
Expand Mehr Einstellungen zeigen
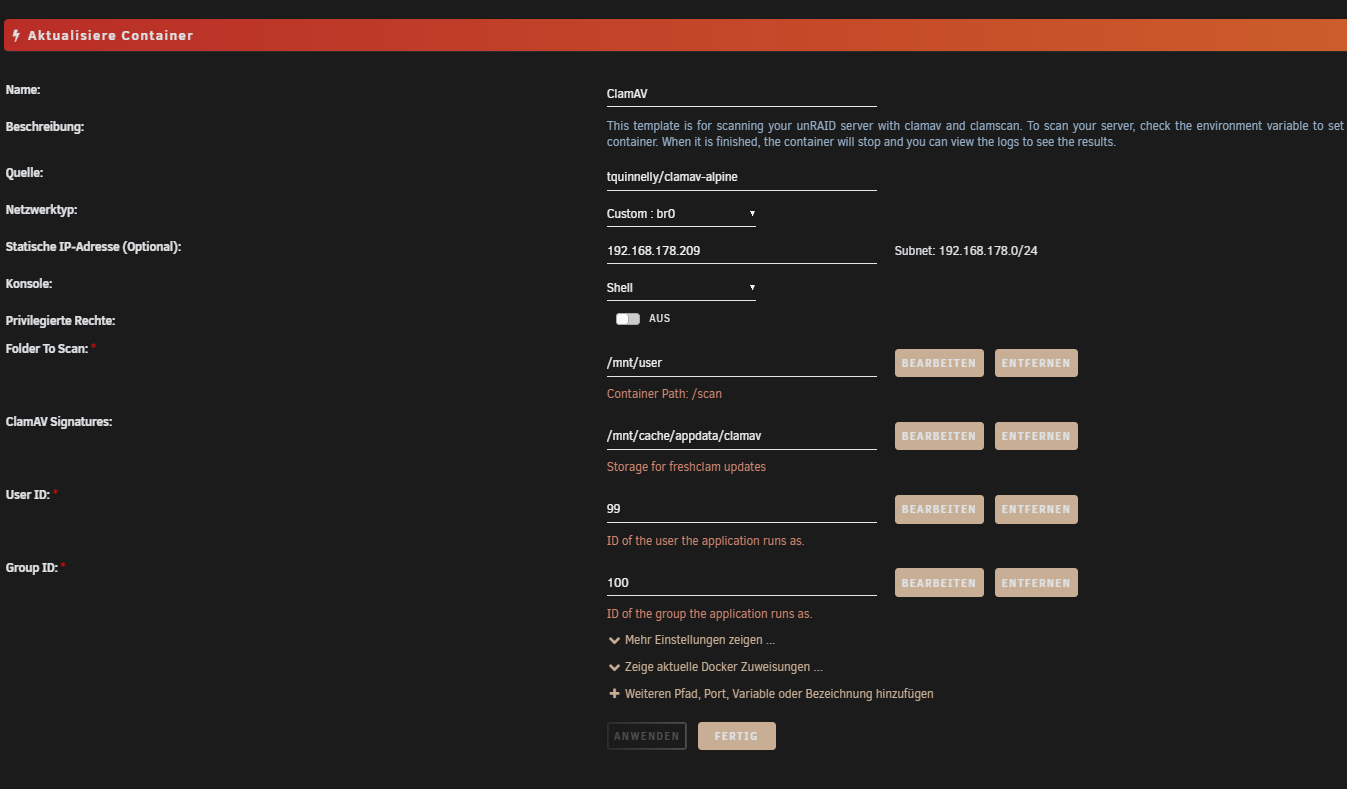pos(691,640)
